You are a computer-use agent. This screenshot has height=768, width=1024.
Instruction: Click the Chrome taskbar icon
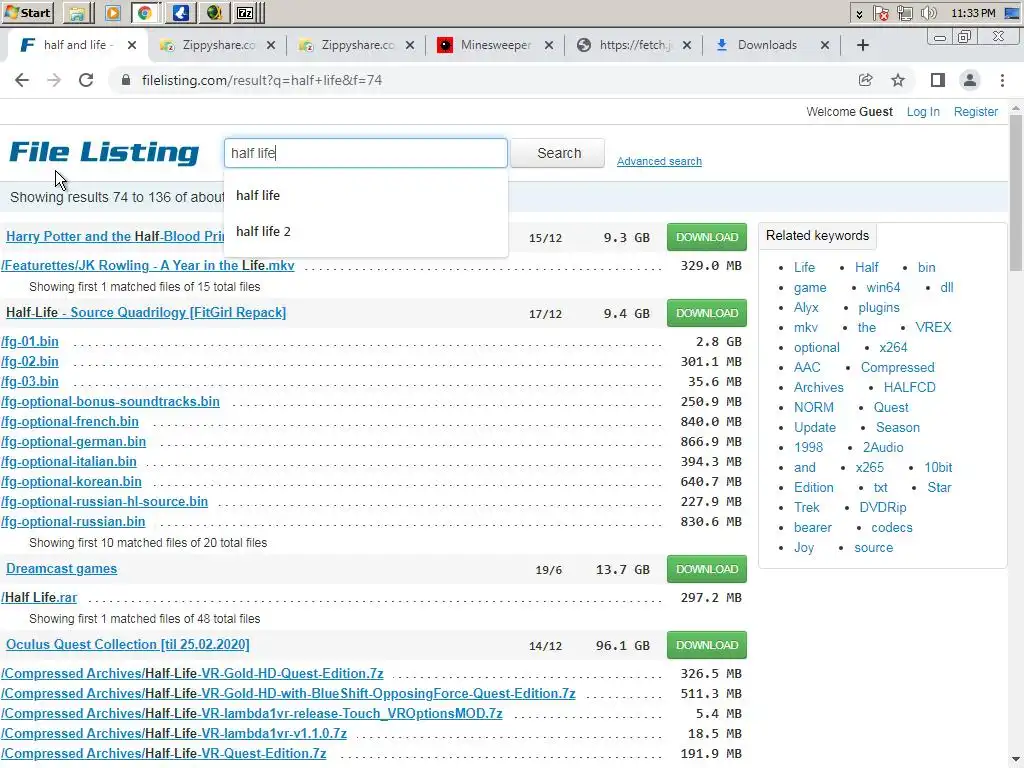click(145, 12)
